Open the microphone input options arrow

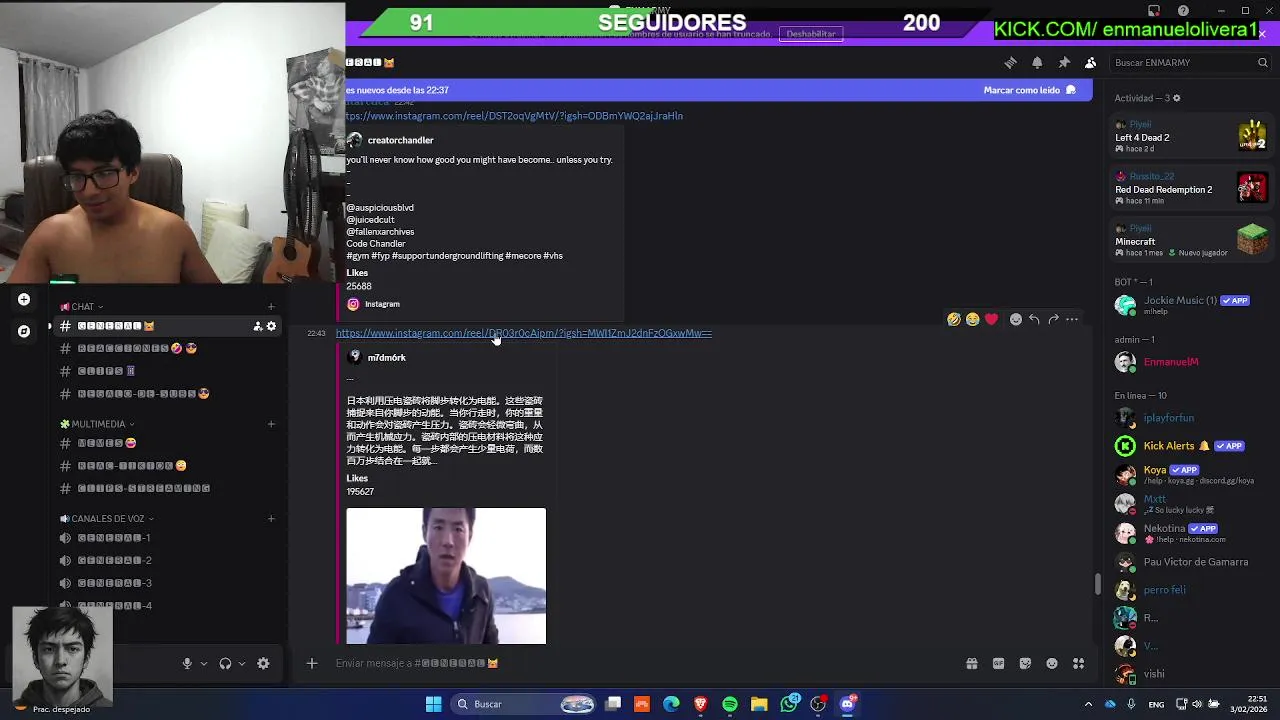click(204, 663)
